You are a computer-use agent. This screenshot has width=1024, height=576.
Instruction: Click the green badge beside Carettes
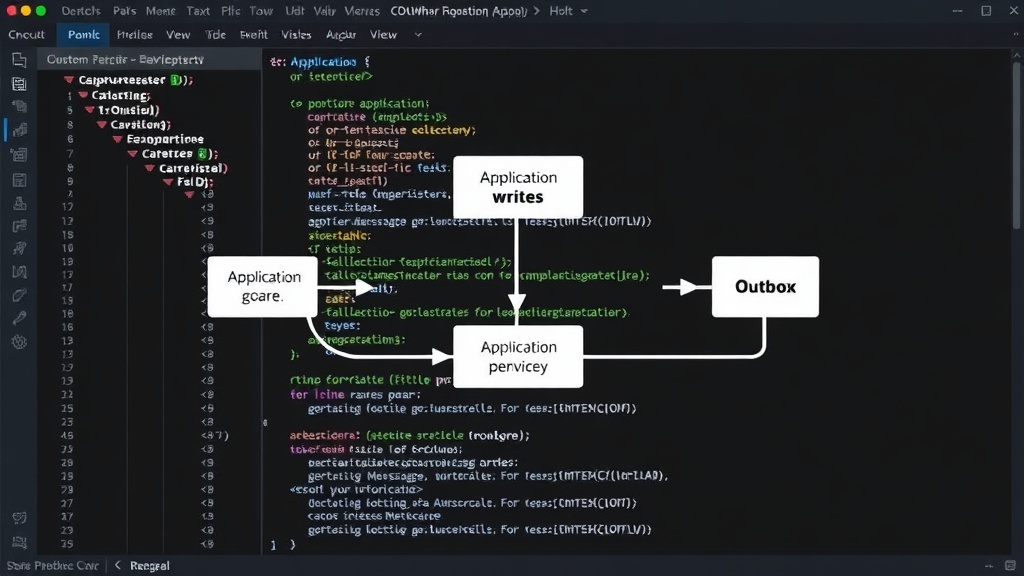(202, 153)
